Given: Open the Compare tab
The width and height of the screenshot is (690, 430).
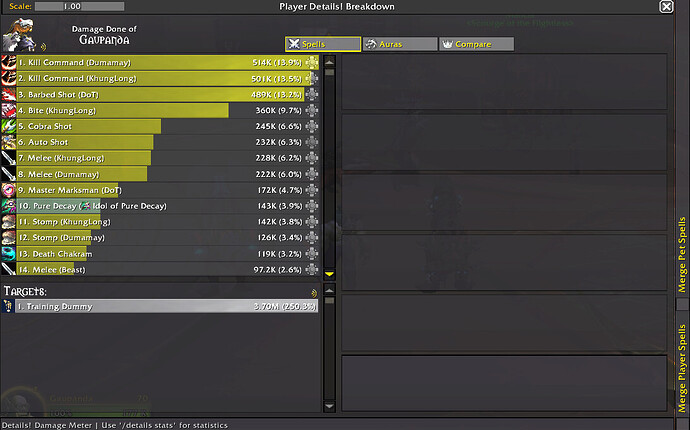Looking at the screenshot, I should coord(477,44).
